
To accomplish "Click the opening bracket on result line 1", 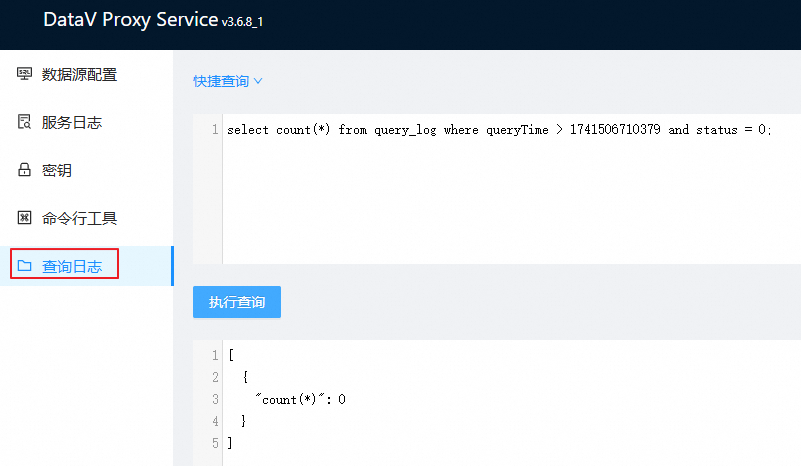I will [x=231, y=355].
